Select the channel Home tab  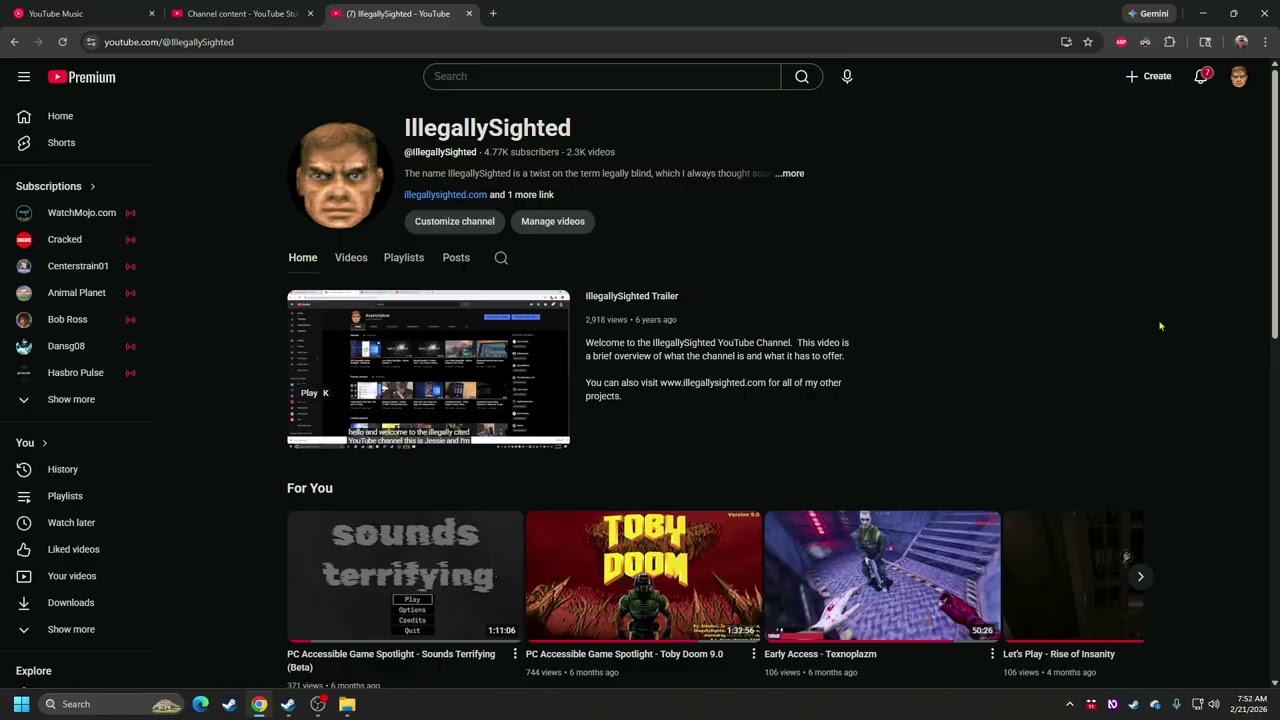pos(303,258)
